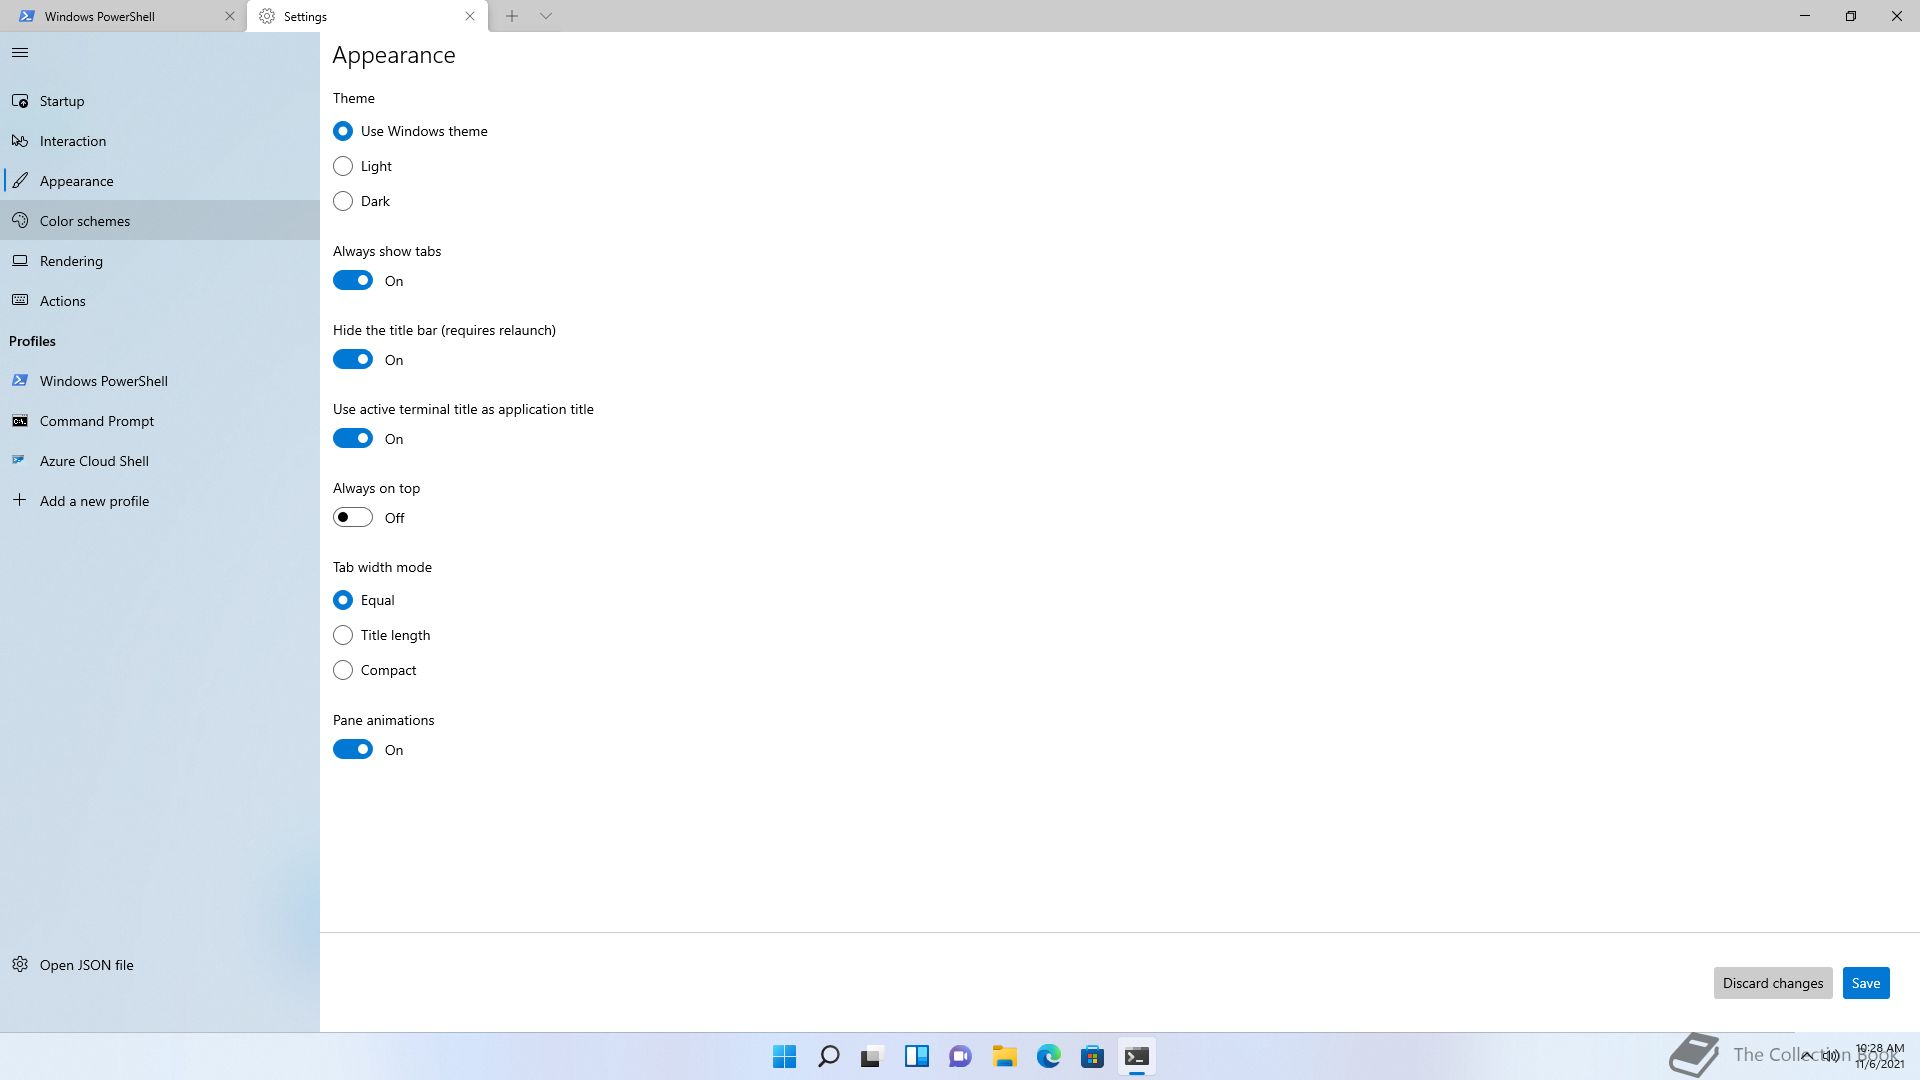Disable Pane animations toggle
The height and width of the screenshot is (1080, 1920).
point(353,750)
